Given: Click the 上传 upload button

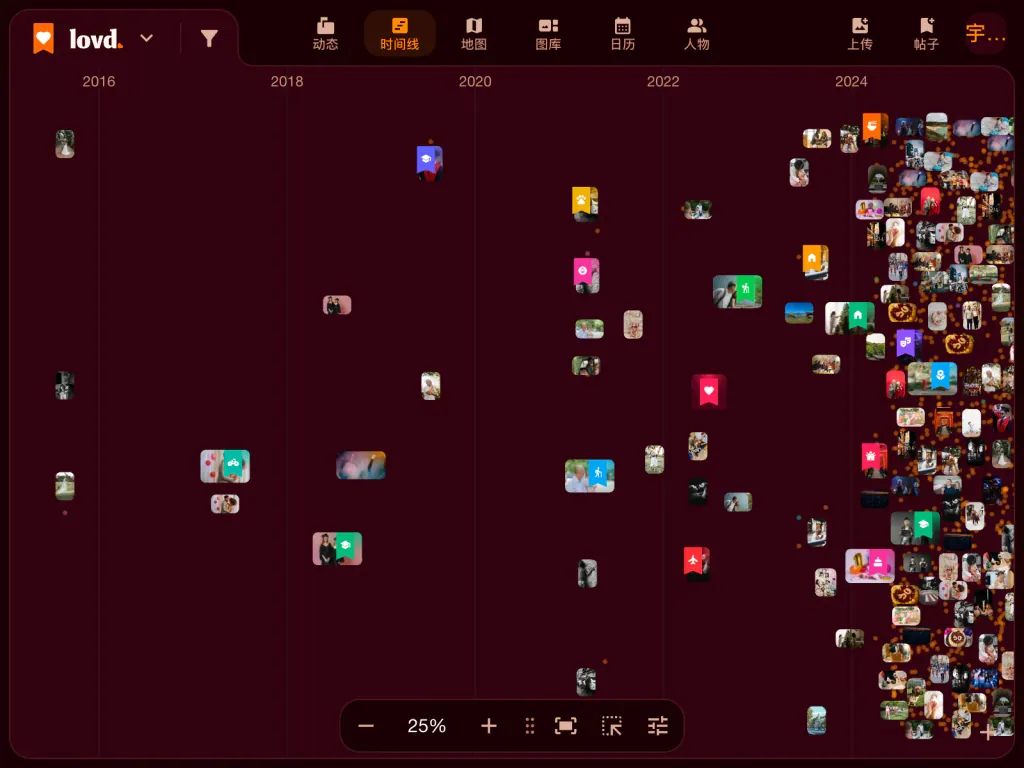Looking at the screenshot, I should pos(860,34).
